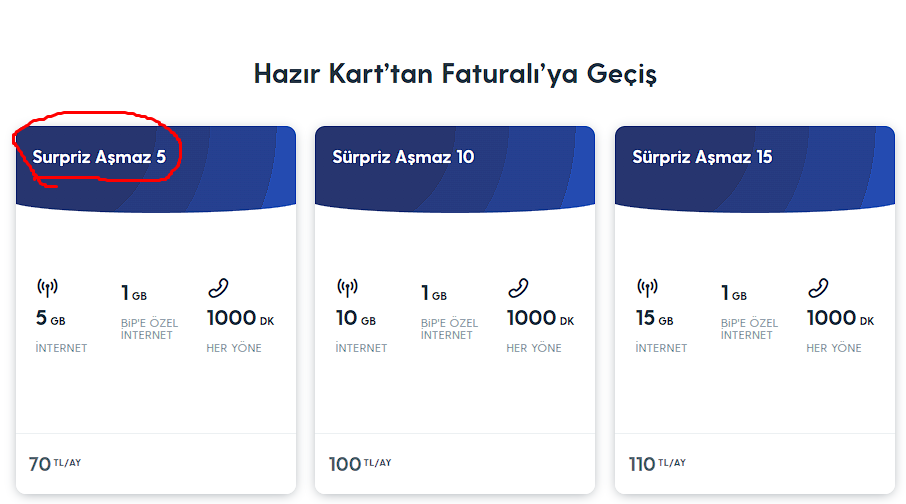Click BiP'e Özel İnternet in the first card
Screen dimensions: 906x504
(146, 328)
